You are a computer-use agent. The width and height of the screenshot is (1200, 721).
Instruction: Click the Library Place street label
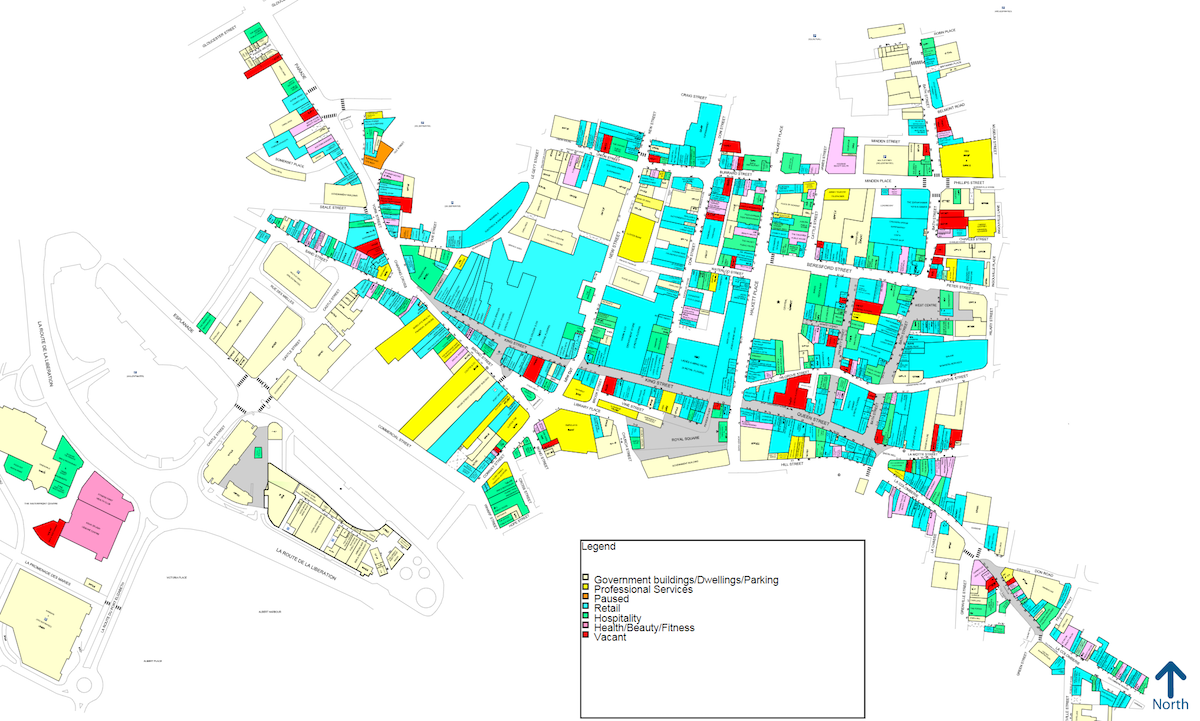pyautogui.click(x=587, y=406)
